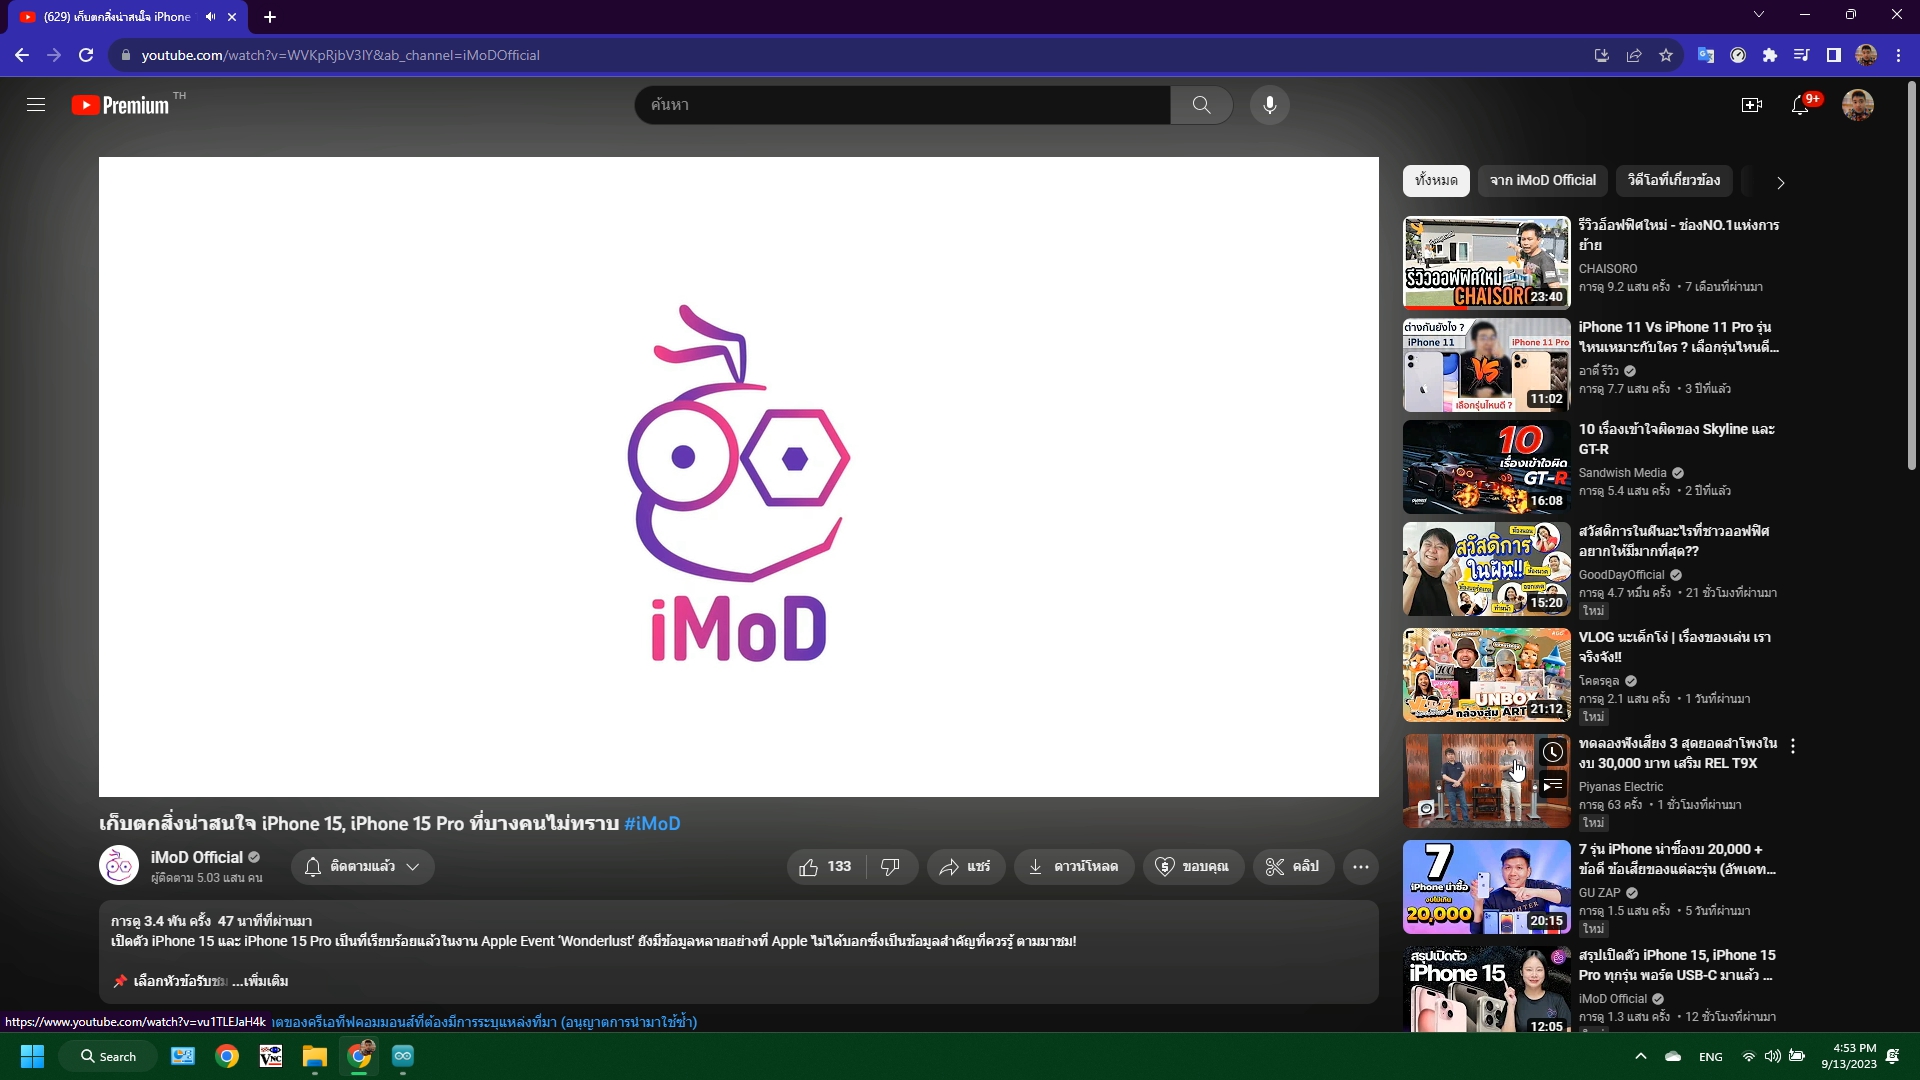Open File Explorer from taskbar

[315, 1056]
